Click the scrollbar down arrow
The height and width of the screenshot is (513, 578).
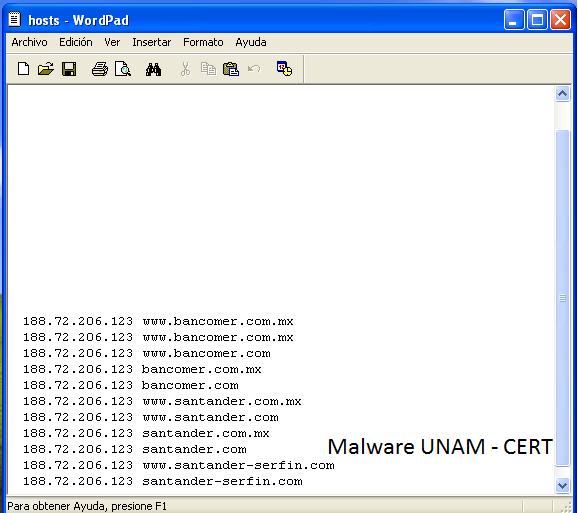563,485
